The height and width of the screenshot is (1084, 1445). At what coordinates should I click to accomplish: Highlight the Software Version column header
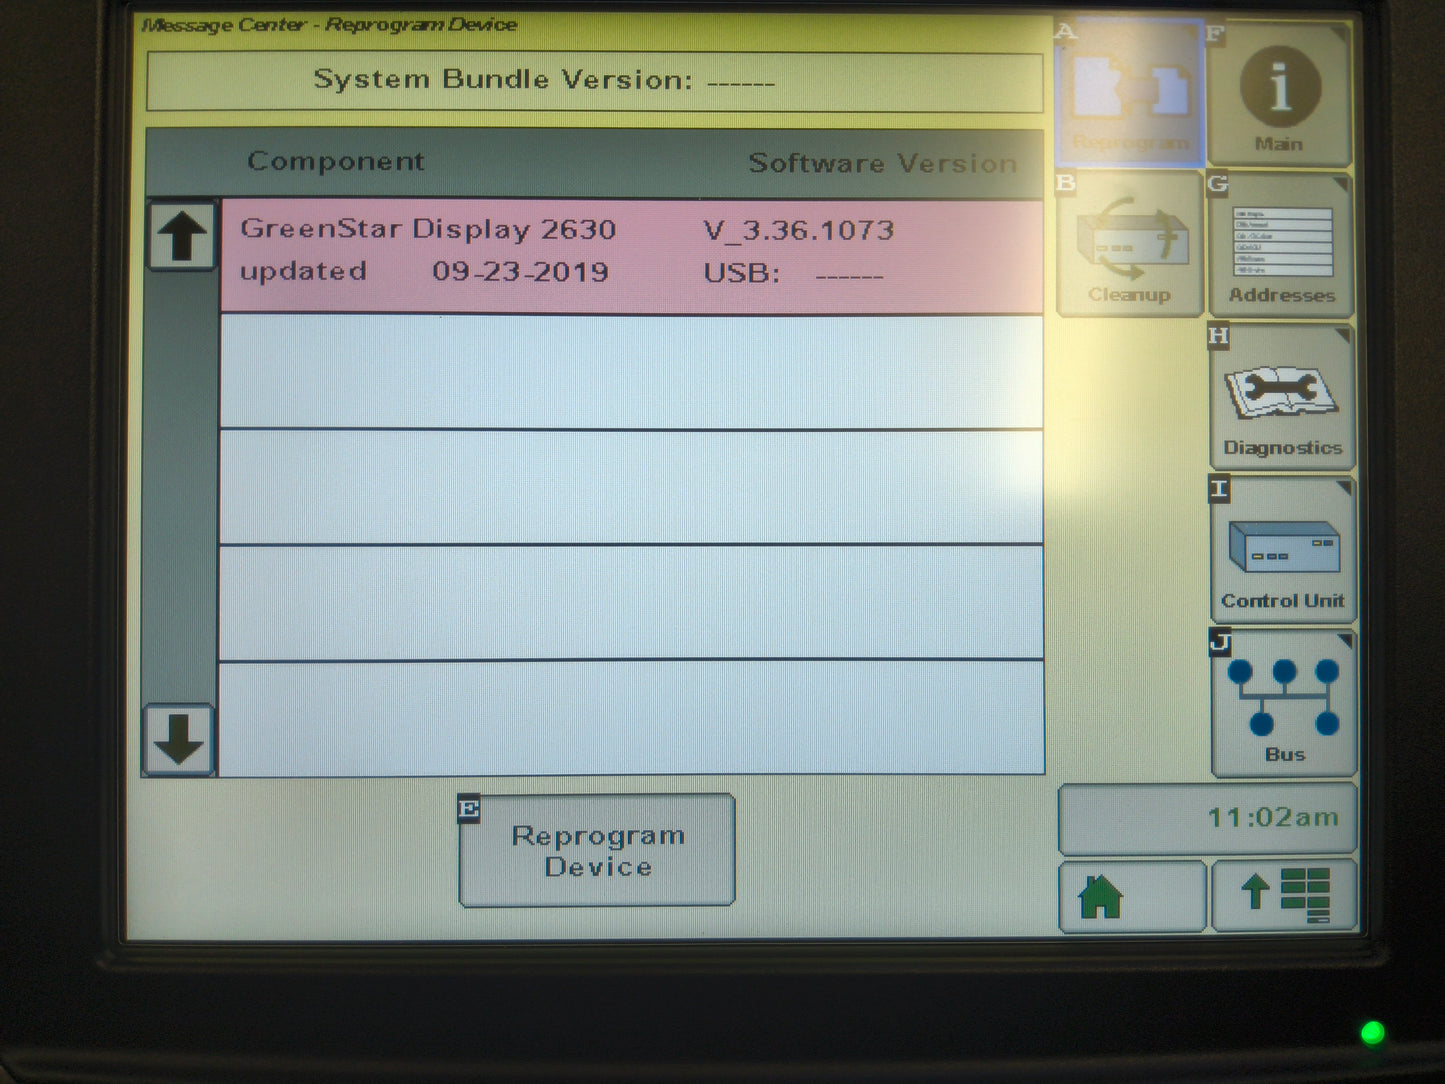pos(884,162)
